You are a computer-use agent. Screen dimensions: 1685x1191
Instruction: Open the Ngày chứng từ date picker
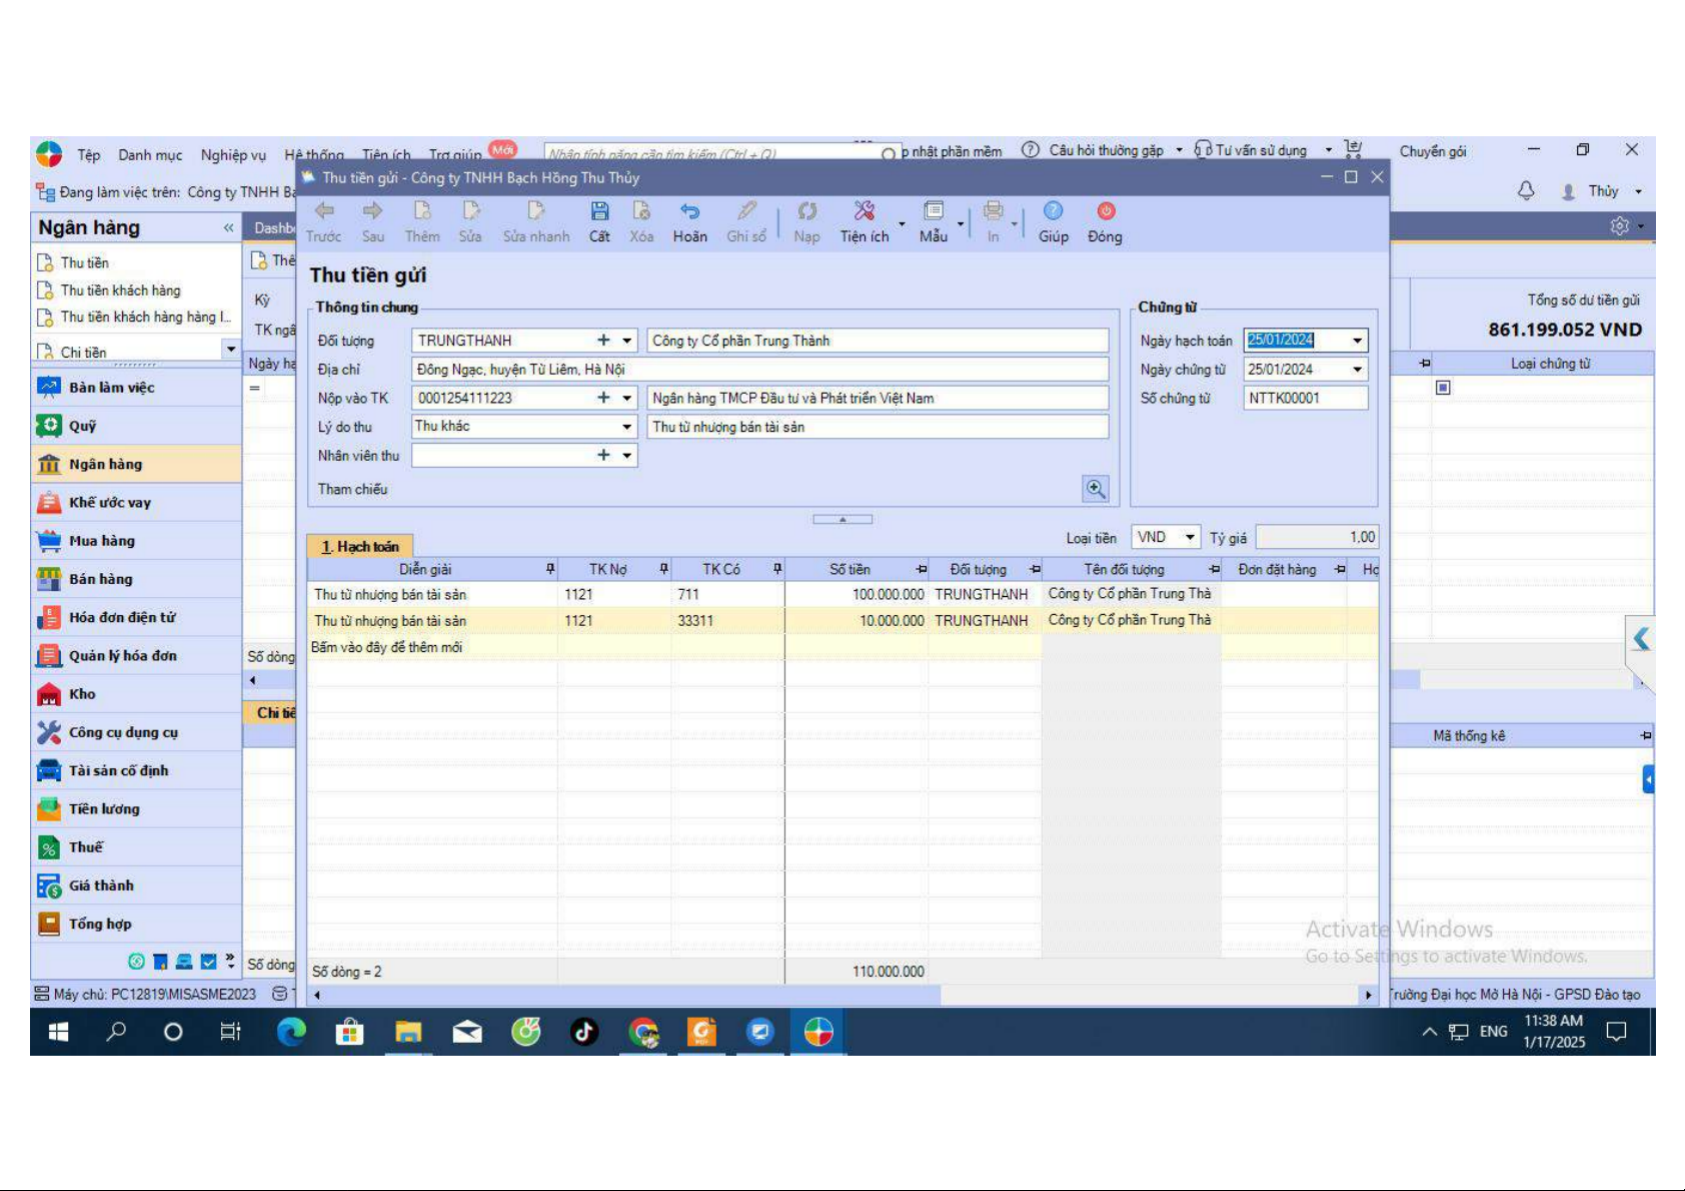pyautogui.click(x=1357, y=370)
